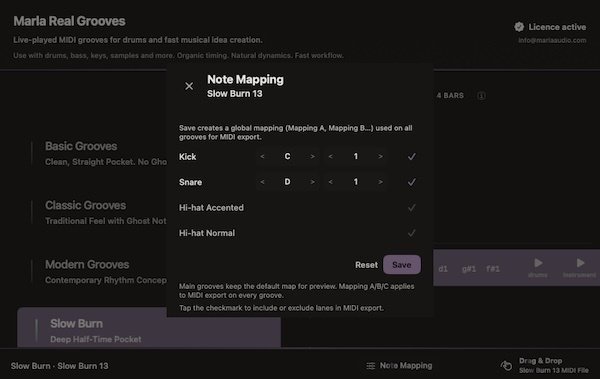This screenshot has width=600, height=379.
Task: Decrease Kick octave number
Action: tap(331, 157)
